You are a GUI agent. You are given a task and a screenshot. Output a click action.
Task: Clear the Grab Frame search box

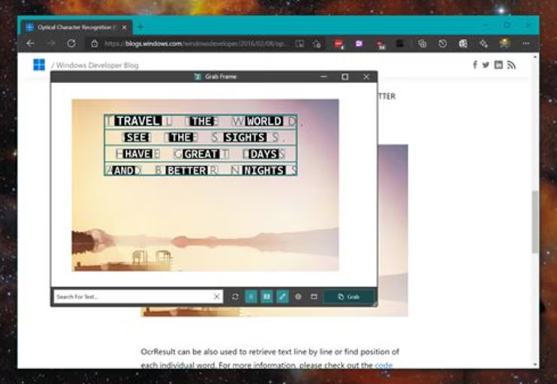[216, 297]
